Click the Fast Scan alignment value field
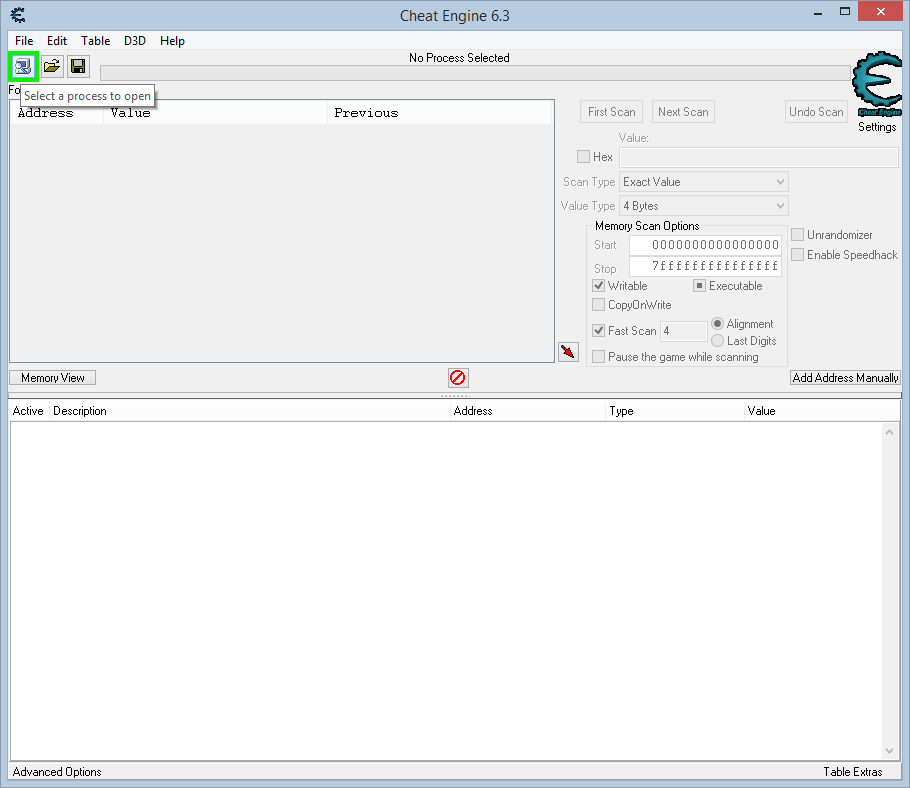 [684, 331]
